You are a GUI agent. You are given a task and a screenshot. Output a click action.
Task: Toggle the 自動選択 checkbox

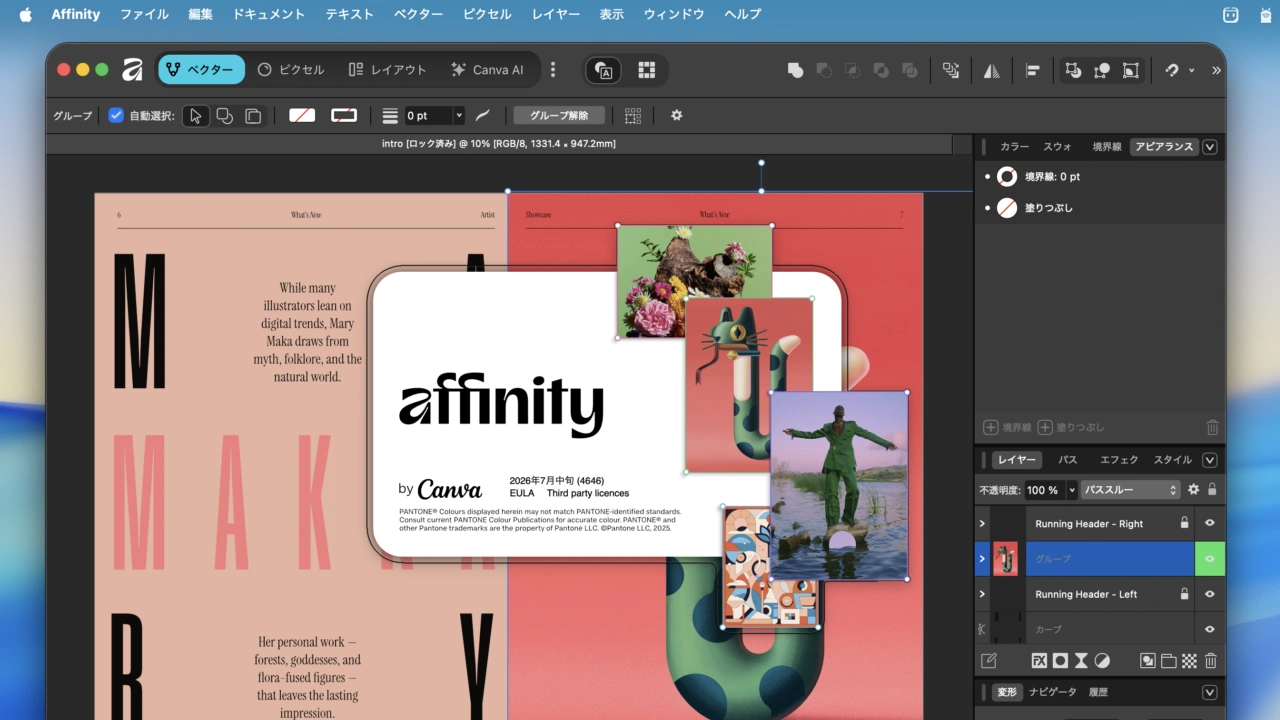coord(116,115)
